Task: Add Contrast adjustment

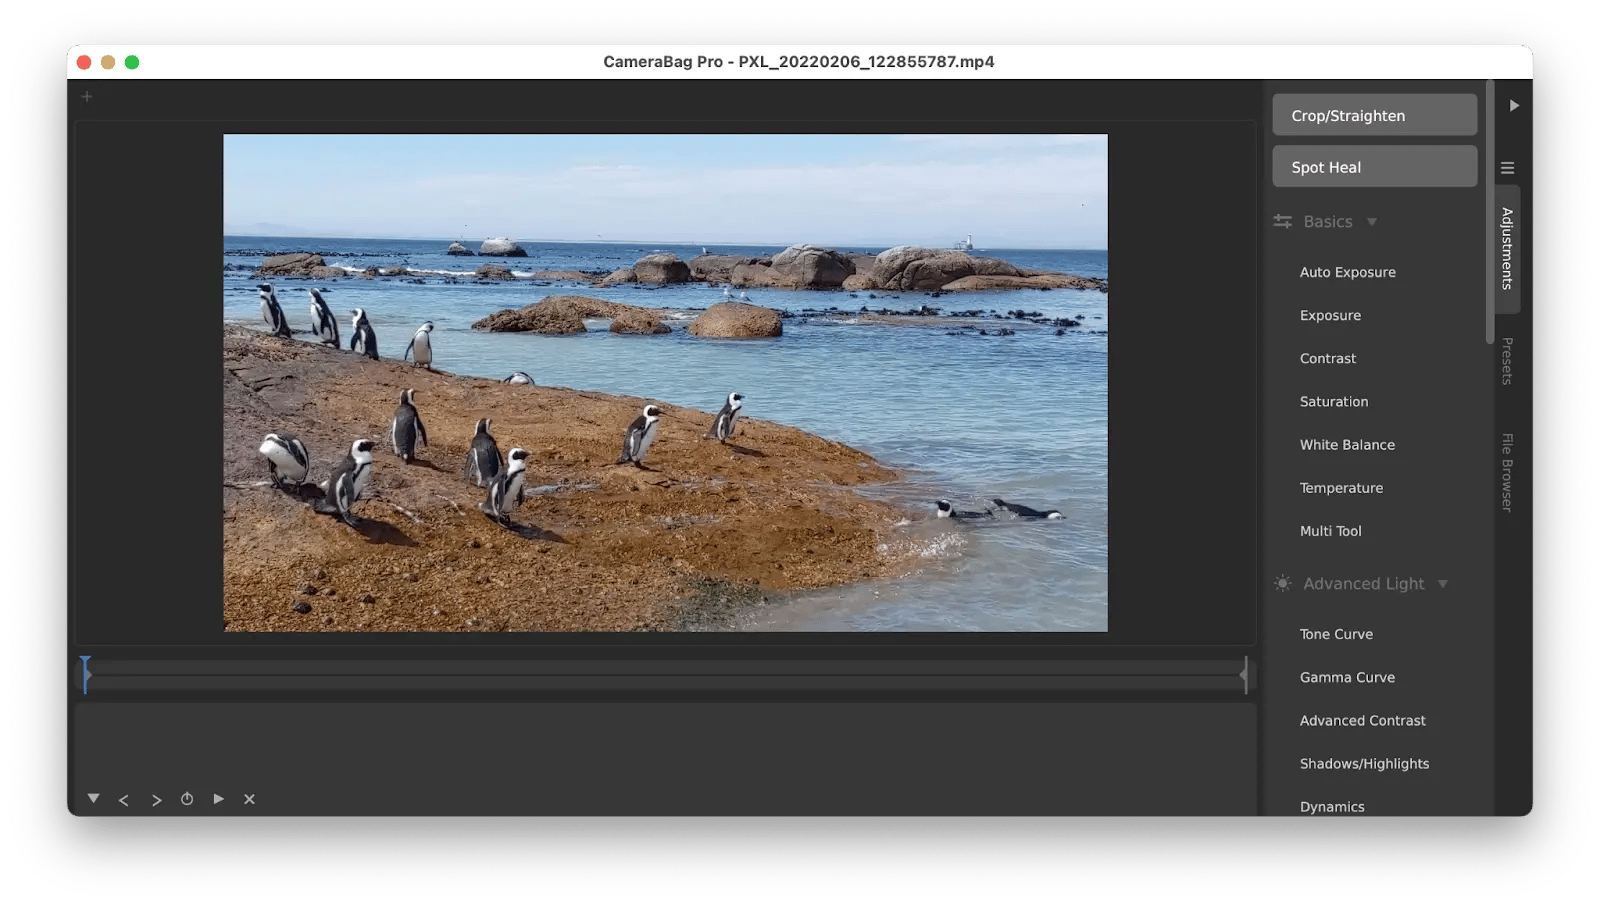Action: (x=1328, y=358)
